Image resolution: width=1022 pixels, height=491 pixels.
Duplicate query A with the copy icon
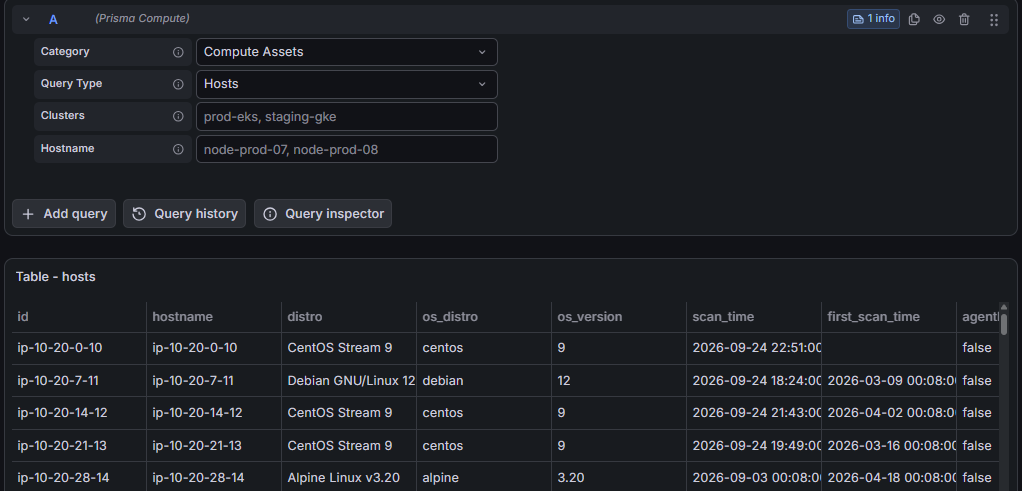(914, 20)
